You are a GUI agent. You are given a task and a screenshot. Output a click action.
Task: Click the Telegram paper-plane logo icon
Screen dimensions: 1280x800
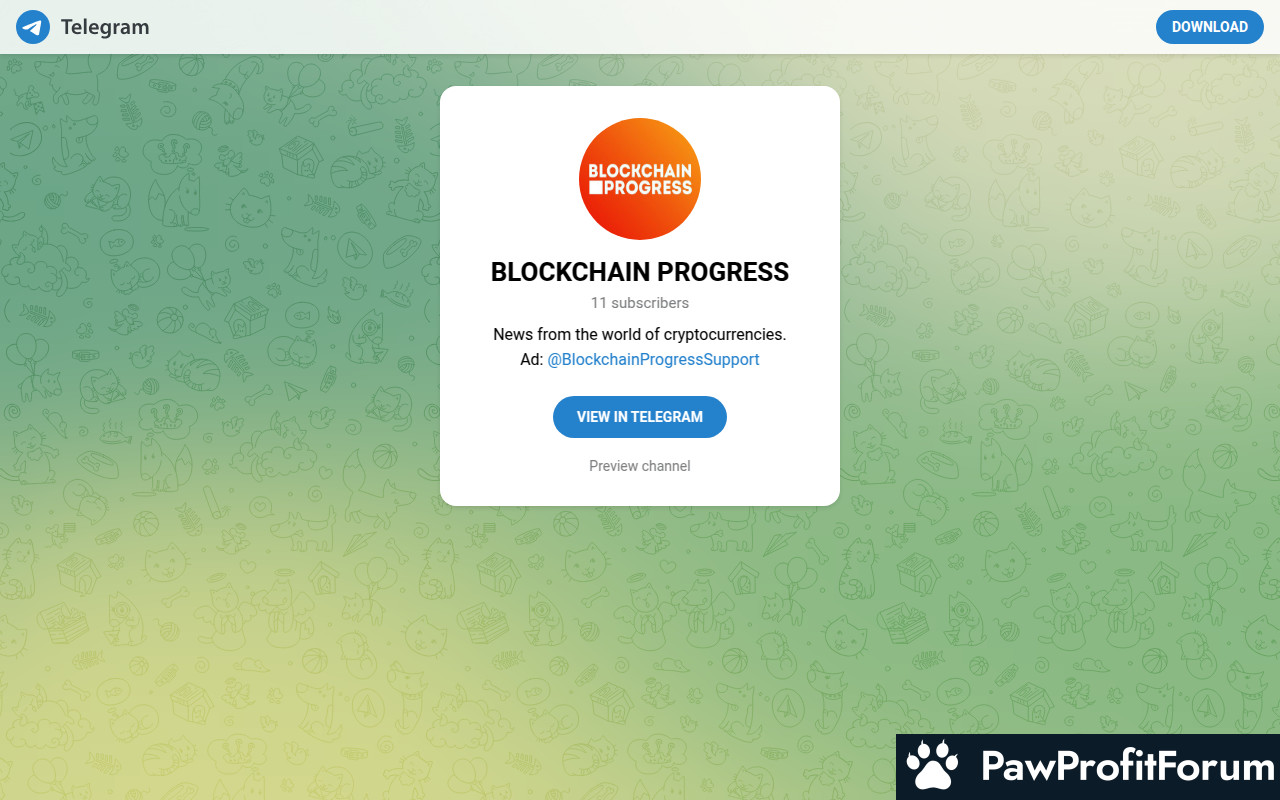click(33, 27)
